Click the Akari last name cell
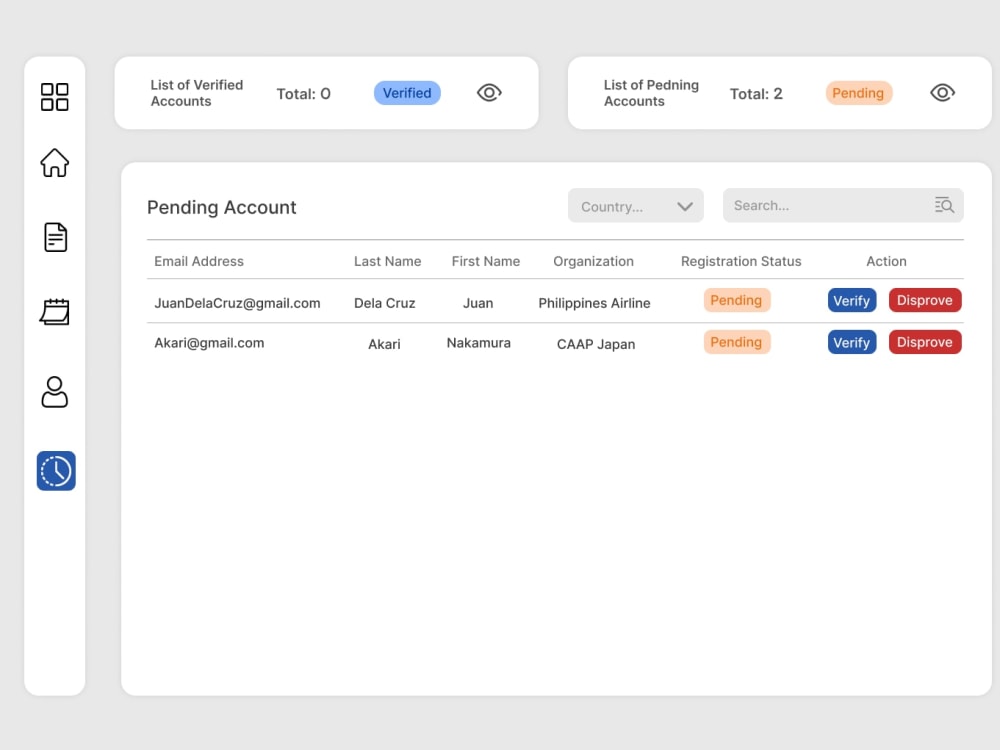This screenshot has width=1000, height=750. [385, 344]
